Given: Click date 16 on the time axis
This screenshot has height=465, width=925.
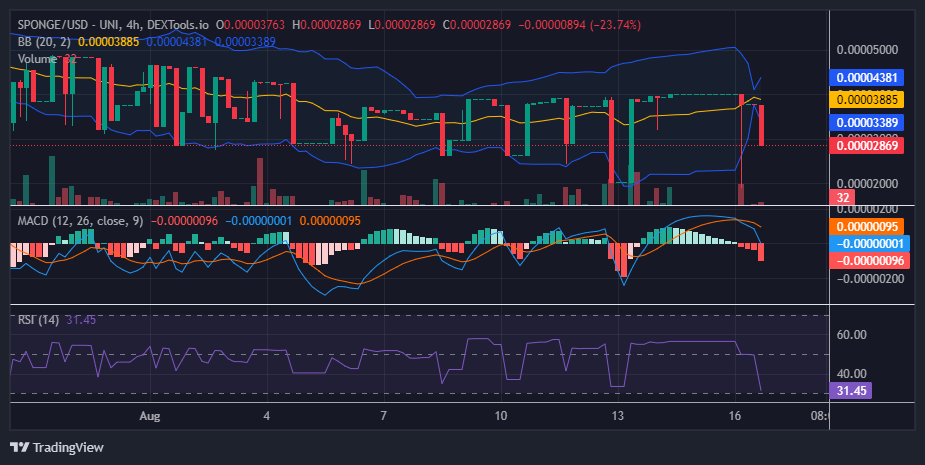Looking at the screenshot, I should click(x=734, y=416).
